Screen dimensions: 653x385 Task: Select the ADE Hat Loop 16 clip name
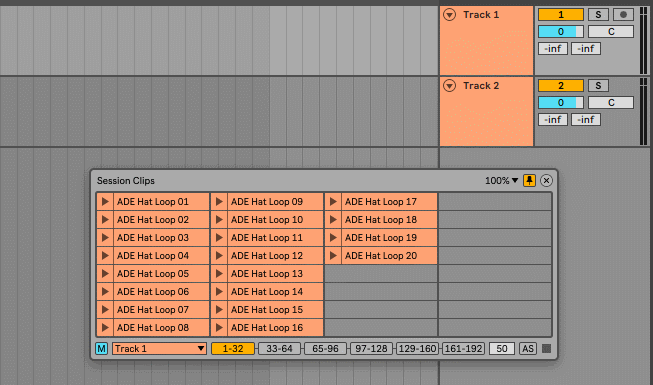pos(267,328)
